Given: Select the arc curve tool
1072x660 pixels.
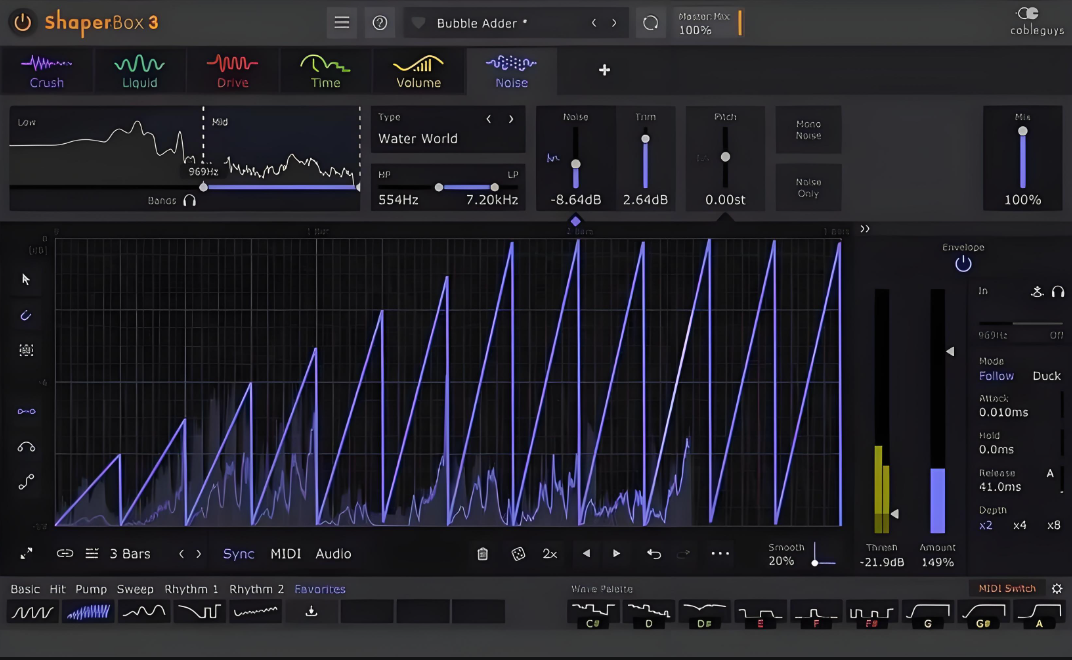Looking at the screenshot, I should click(26, 447).
